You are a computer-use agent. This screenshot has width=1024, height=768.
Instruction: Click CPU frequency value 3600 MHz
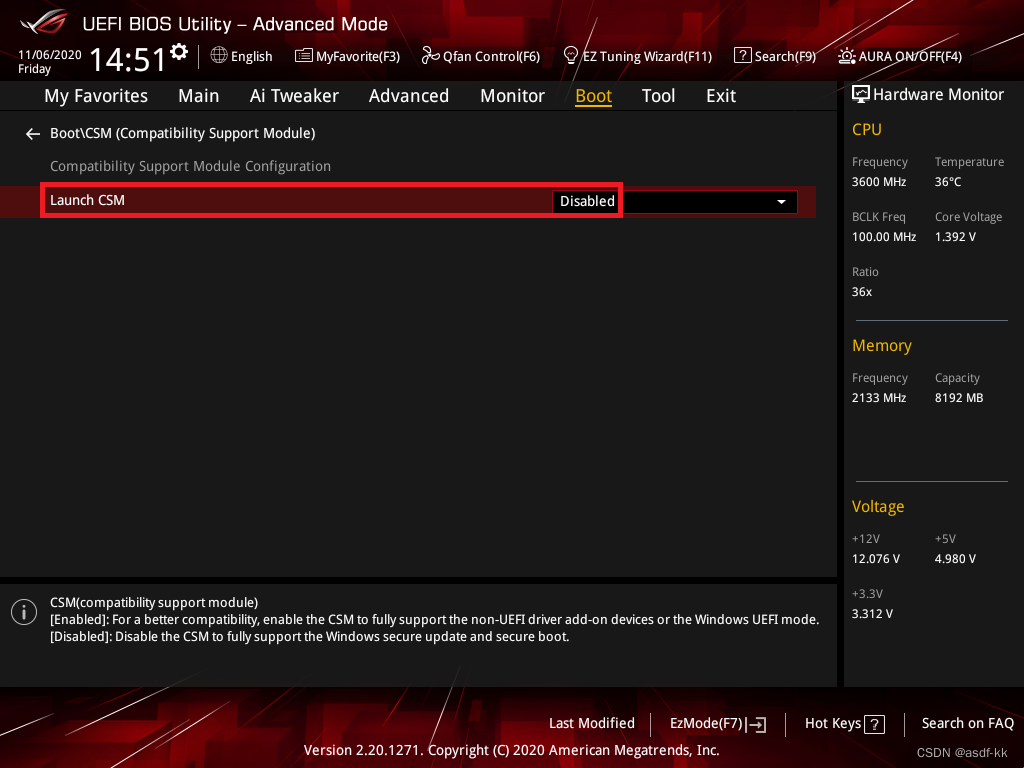click(878, 182)
